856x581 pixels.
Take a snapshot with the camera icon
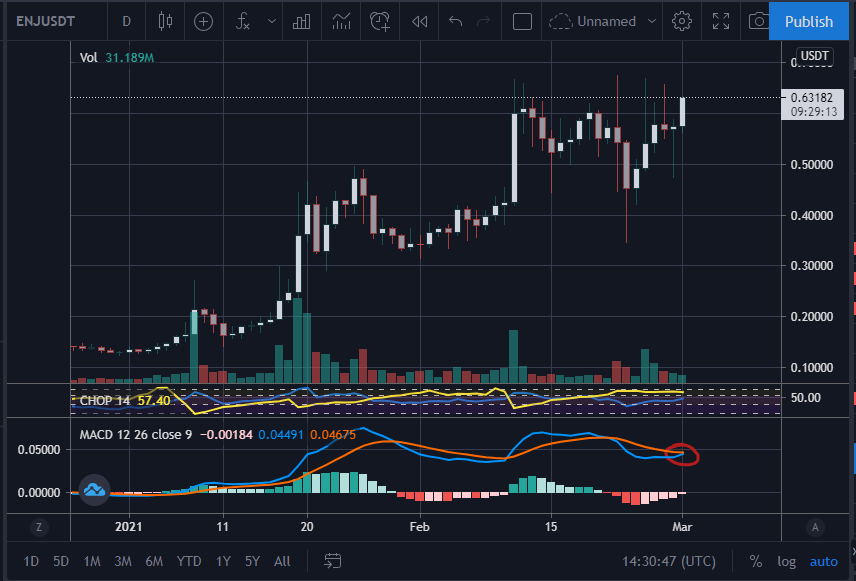click(758, 21)
